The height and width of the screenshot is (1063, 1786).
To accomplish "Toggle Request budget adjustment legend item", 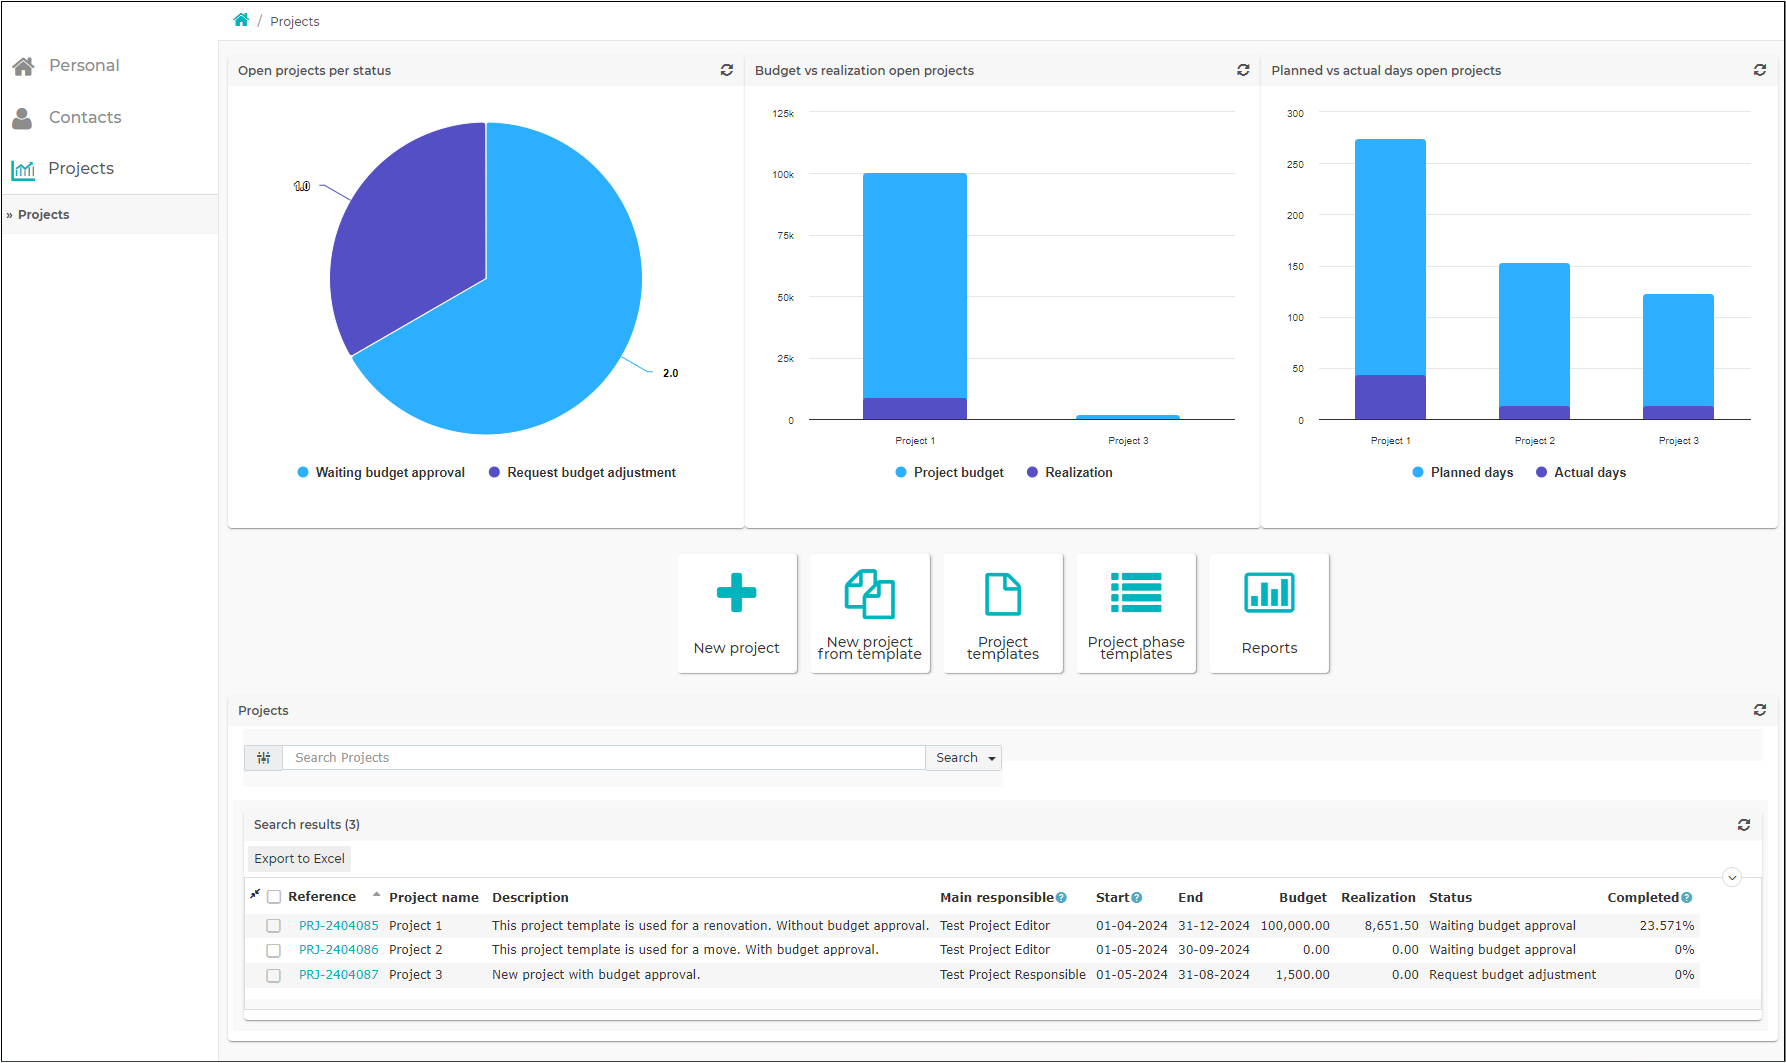I will pos(582,473).
